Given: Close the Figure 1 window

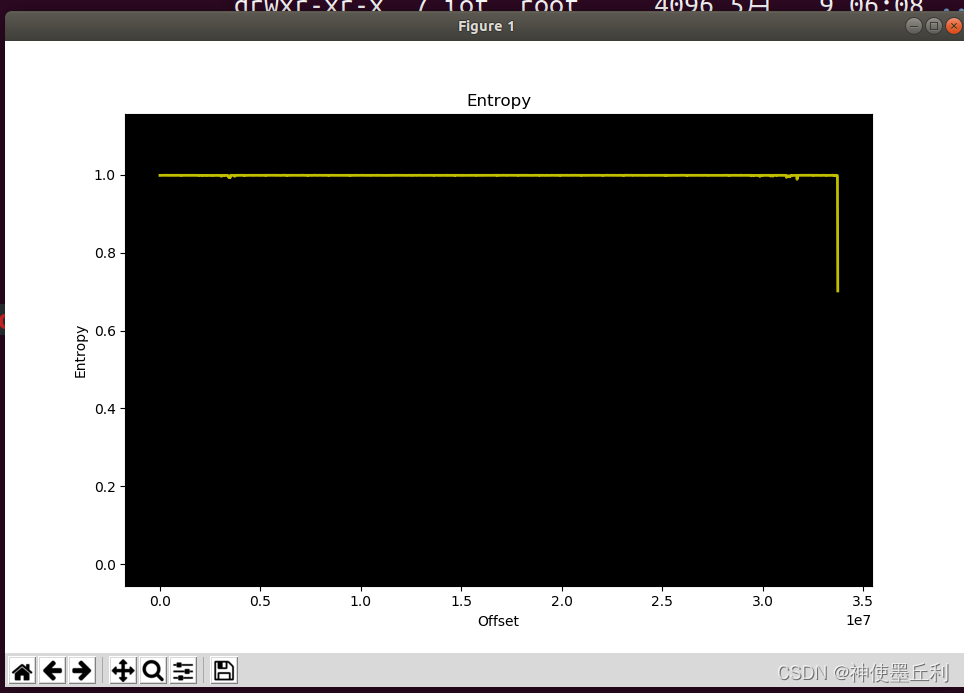Looking at the screenshot, I should click(954, 26).
